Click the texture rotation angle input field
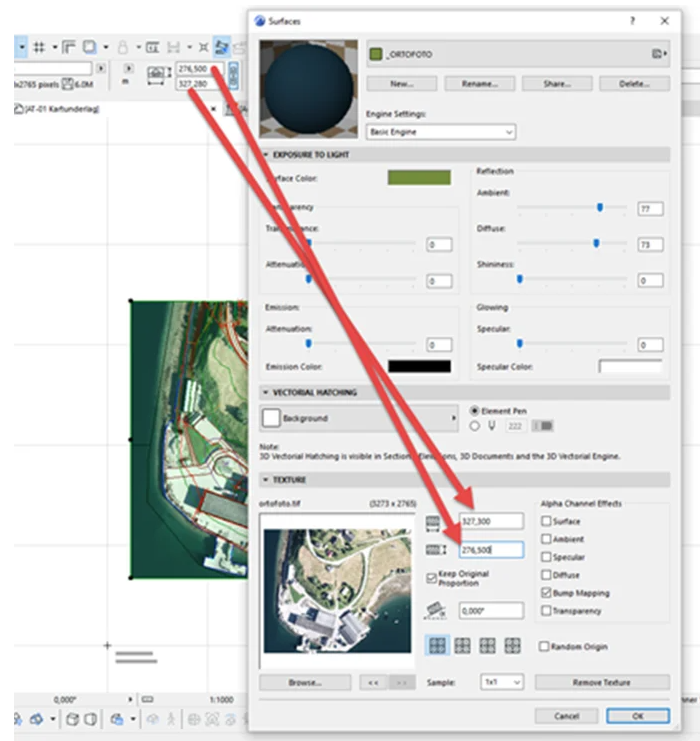The height and width of the screenshot is (741, 700). point(490,610)
